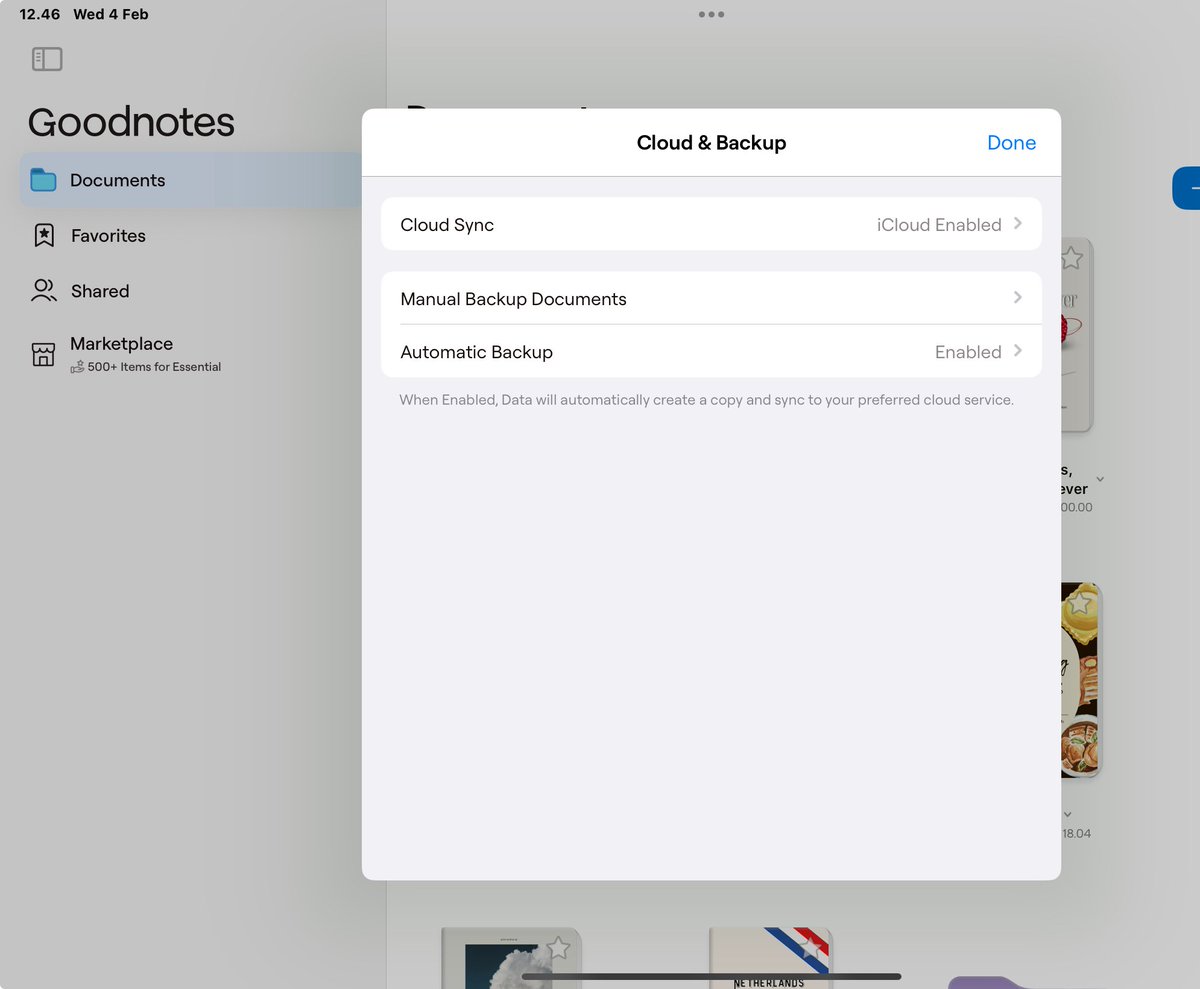Click the Cloud & Backup title
This screenshot has width=1200, height=989.
pos(711,143)
